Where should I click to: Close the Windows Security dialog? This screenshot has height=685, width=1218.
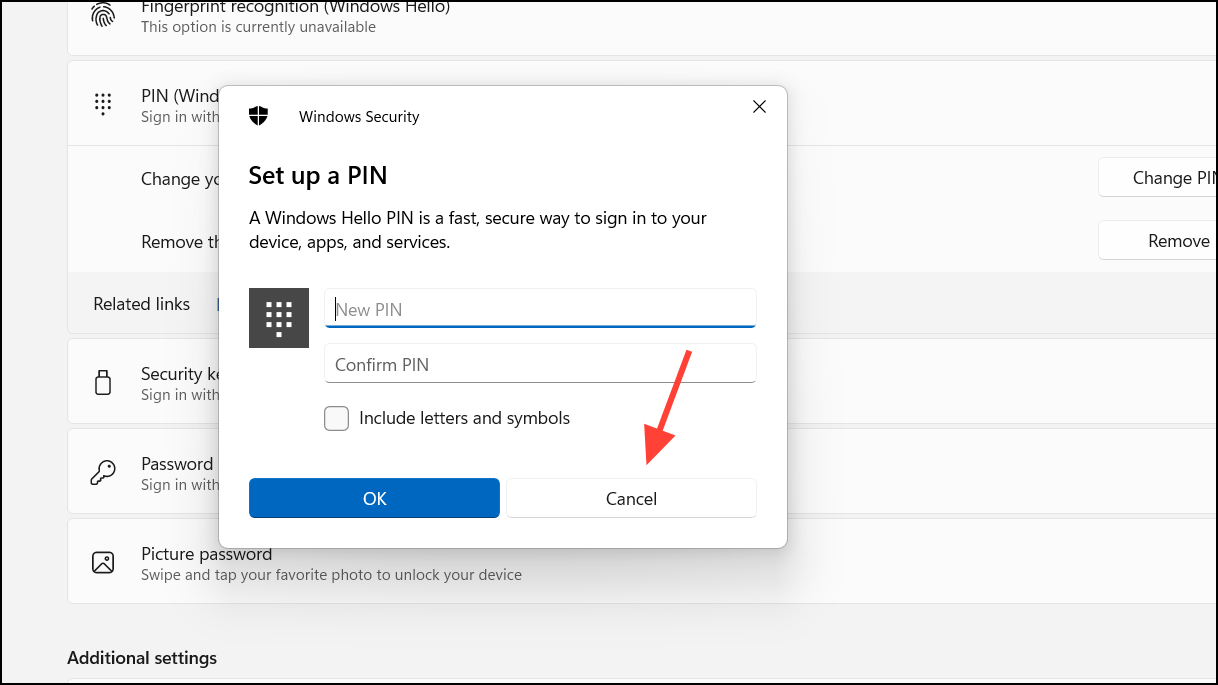759,106
